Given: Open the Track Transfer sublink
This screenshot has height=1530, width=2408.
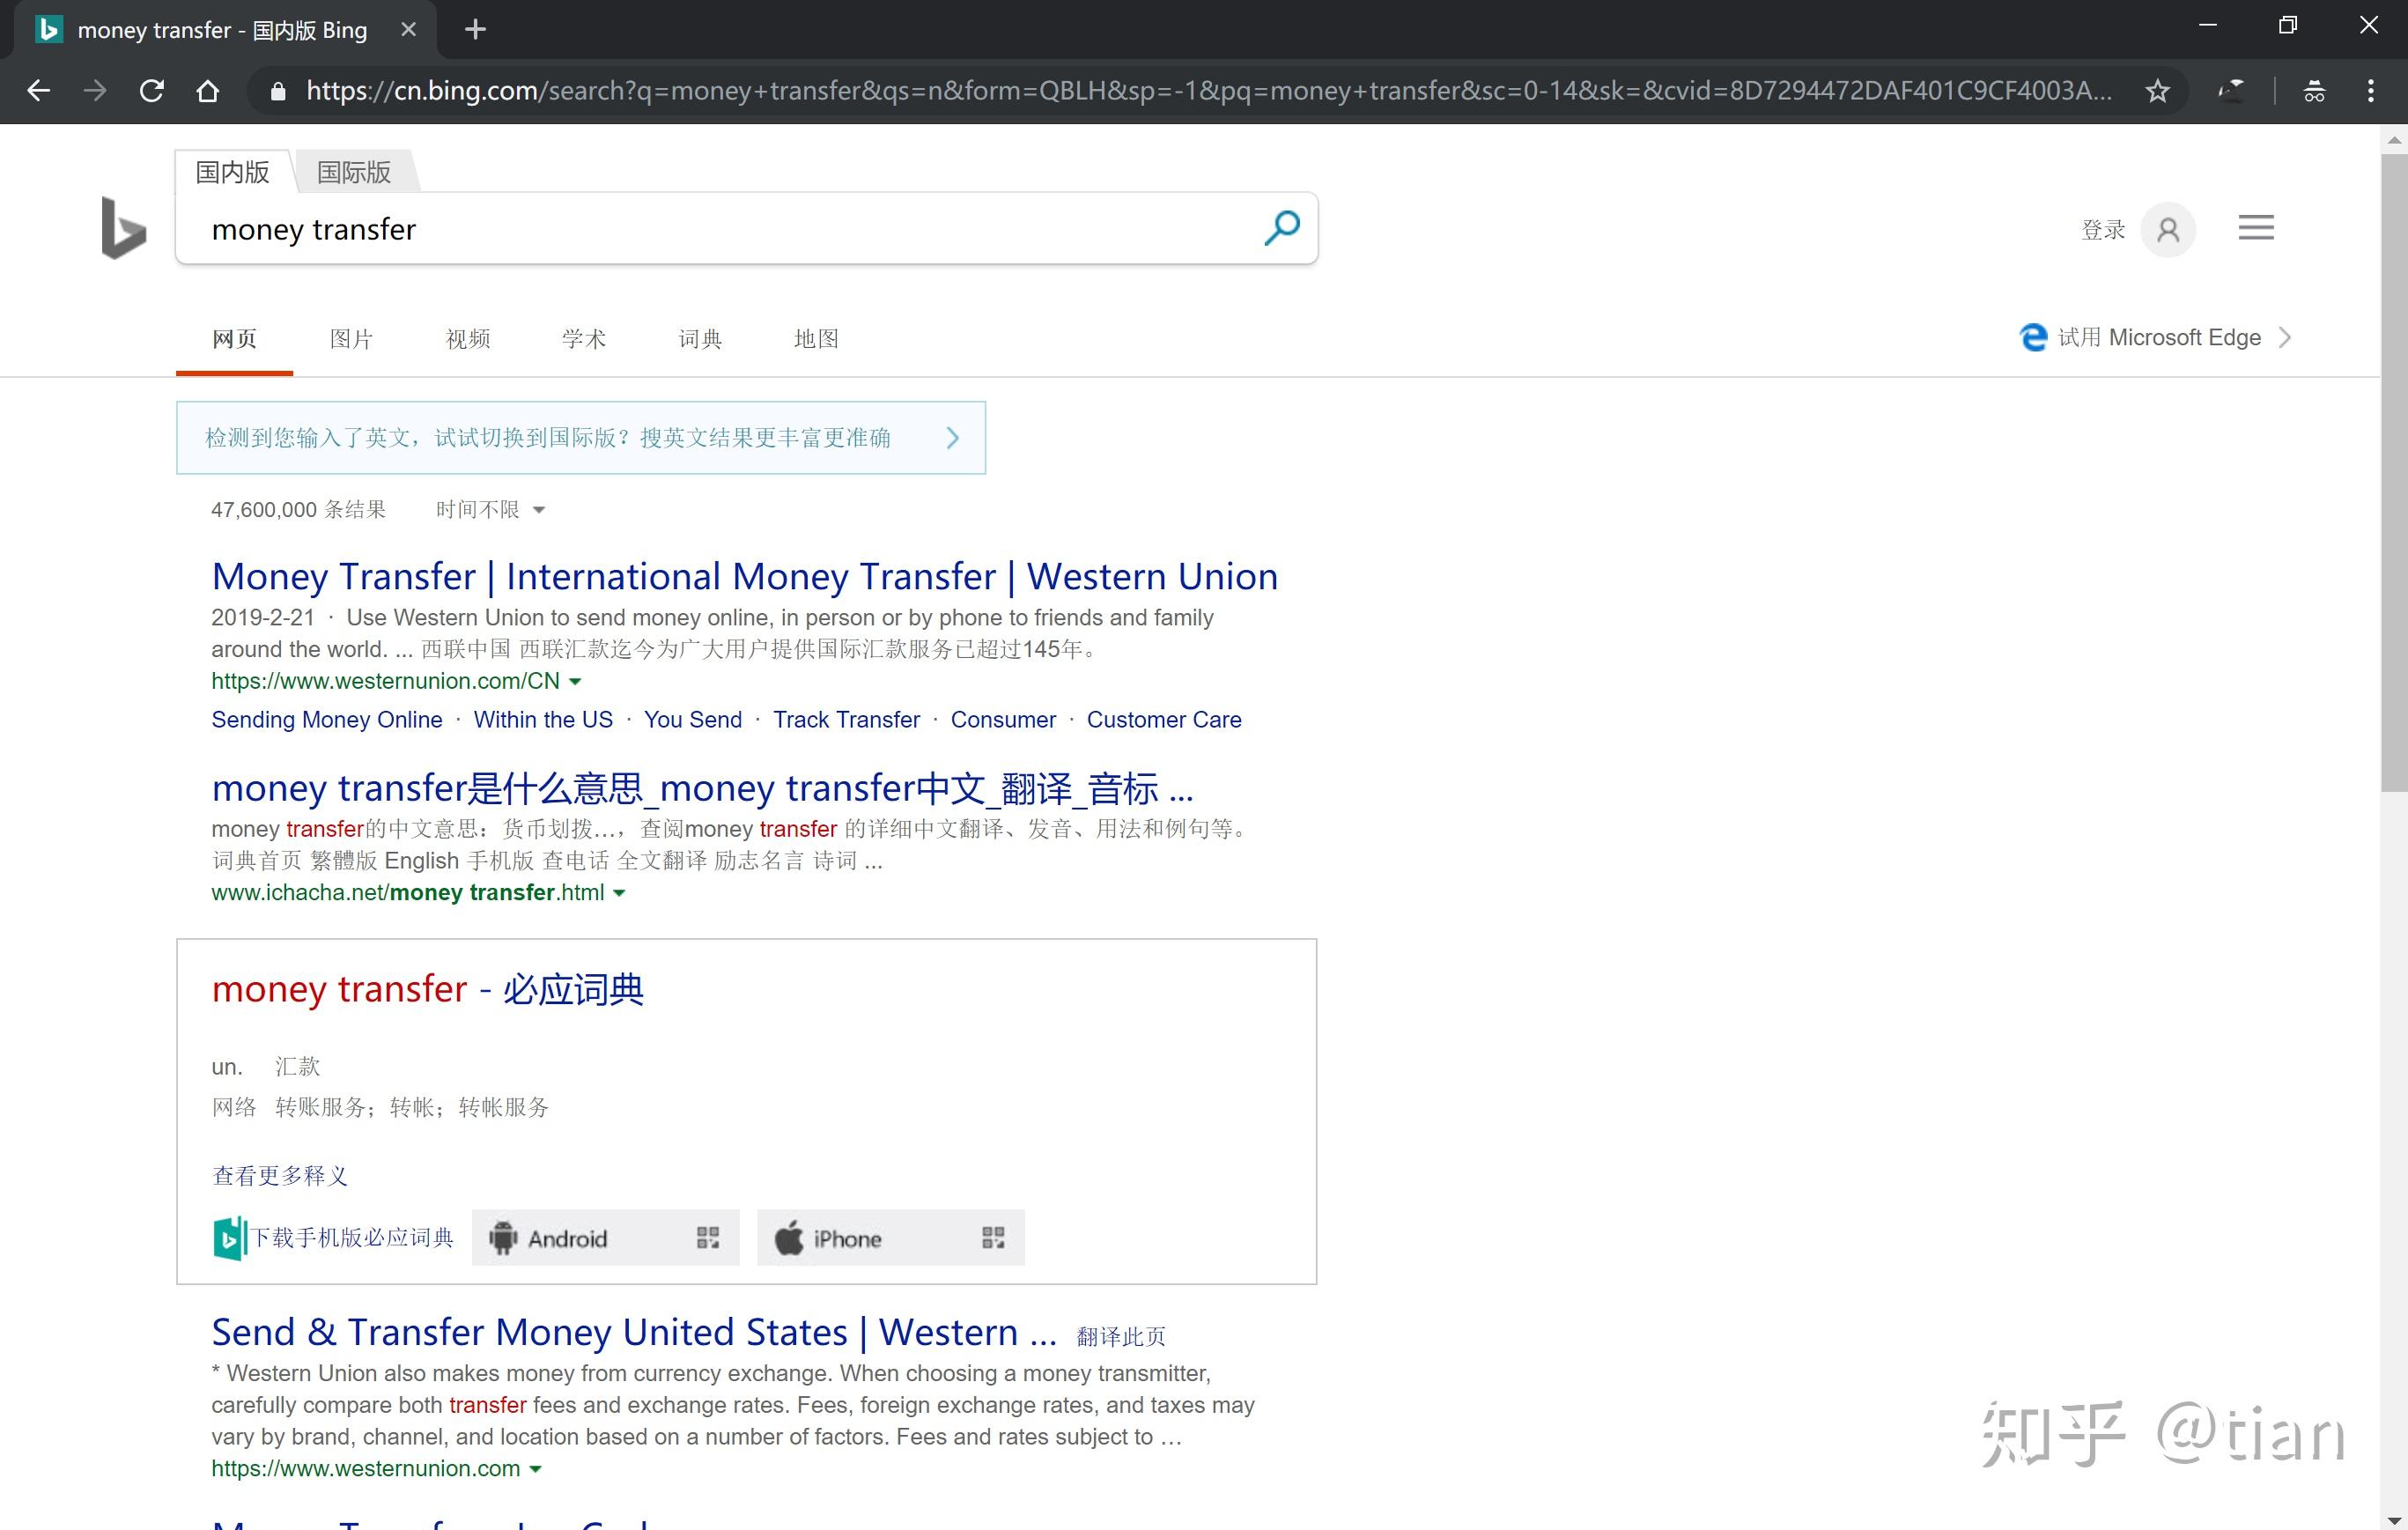Looking at the screenshot, I should click(846, 720).
